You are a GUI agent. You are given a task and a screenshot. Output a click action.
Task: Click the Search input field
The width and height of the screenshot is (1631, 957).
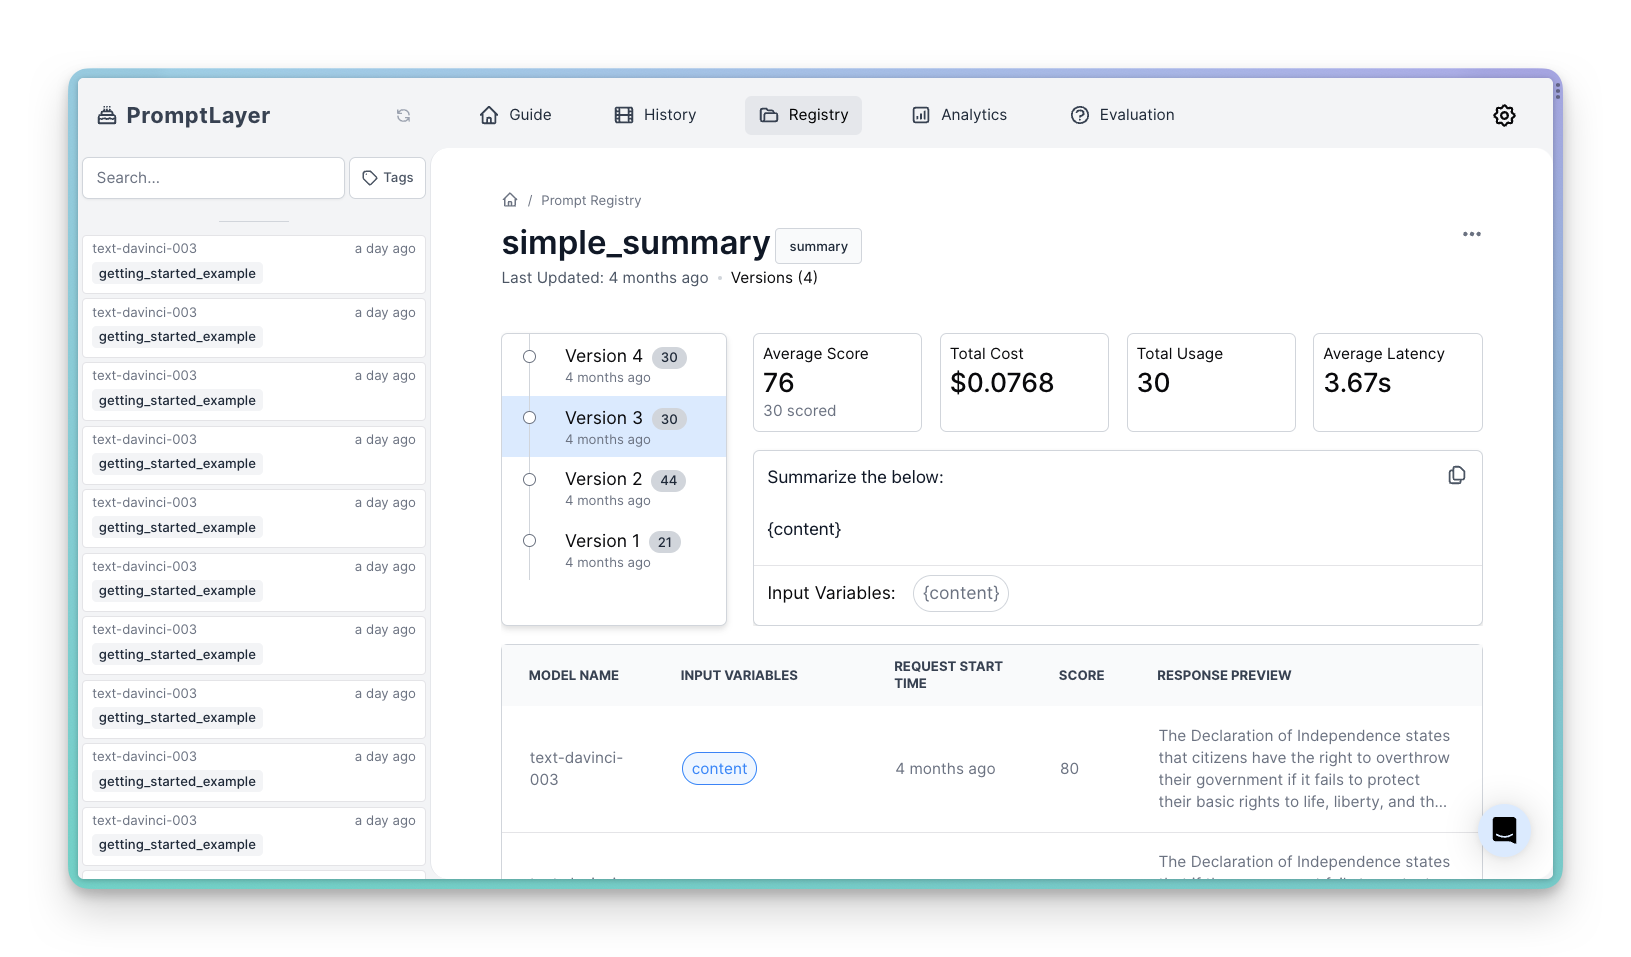click(213, 178)
